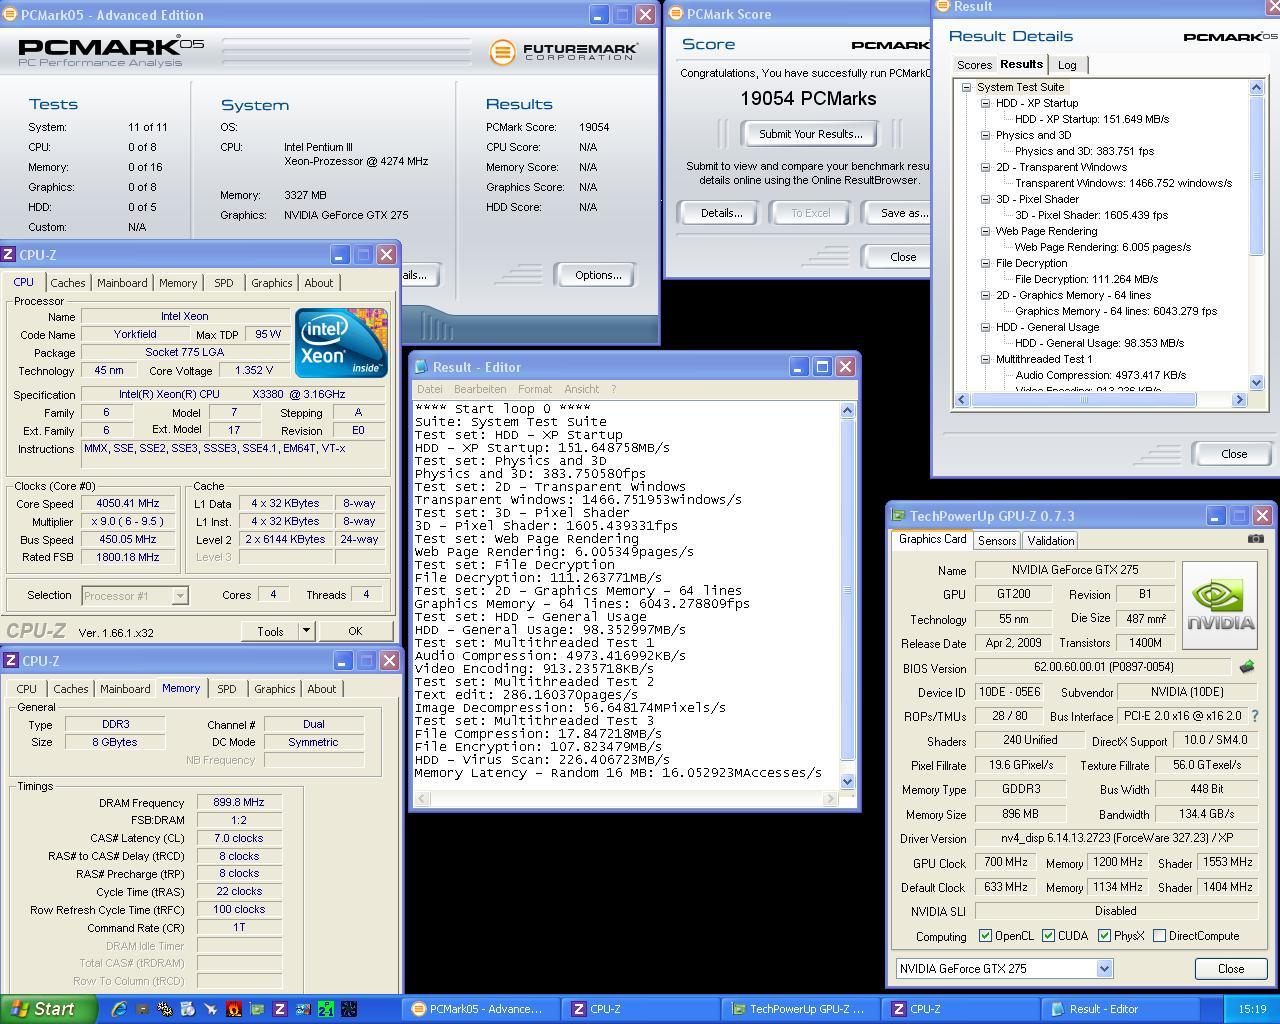Collapse the 2D - Transparent Windows node
Screen dimensions: 1280x1024
[985, 167]
